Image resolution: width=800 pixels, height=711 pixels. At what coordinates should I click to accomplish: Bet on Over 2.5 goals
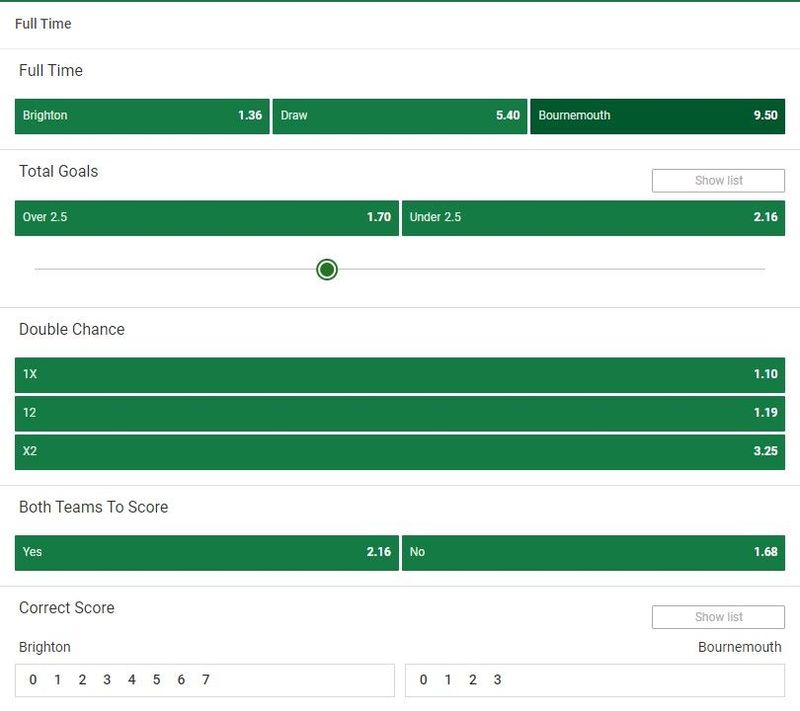tap(207, 218)
